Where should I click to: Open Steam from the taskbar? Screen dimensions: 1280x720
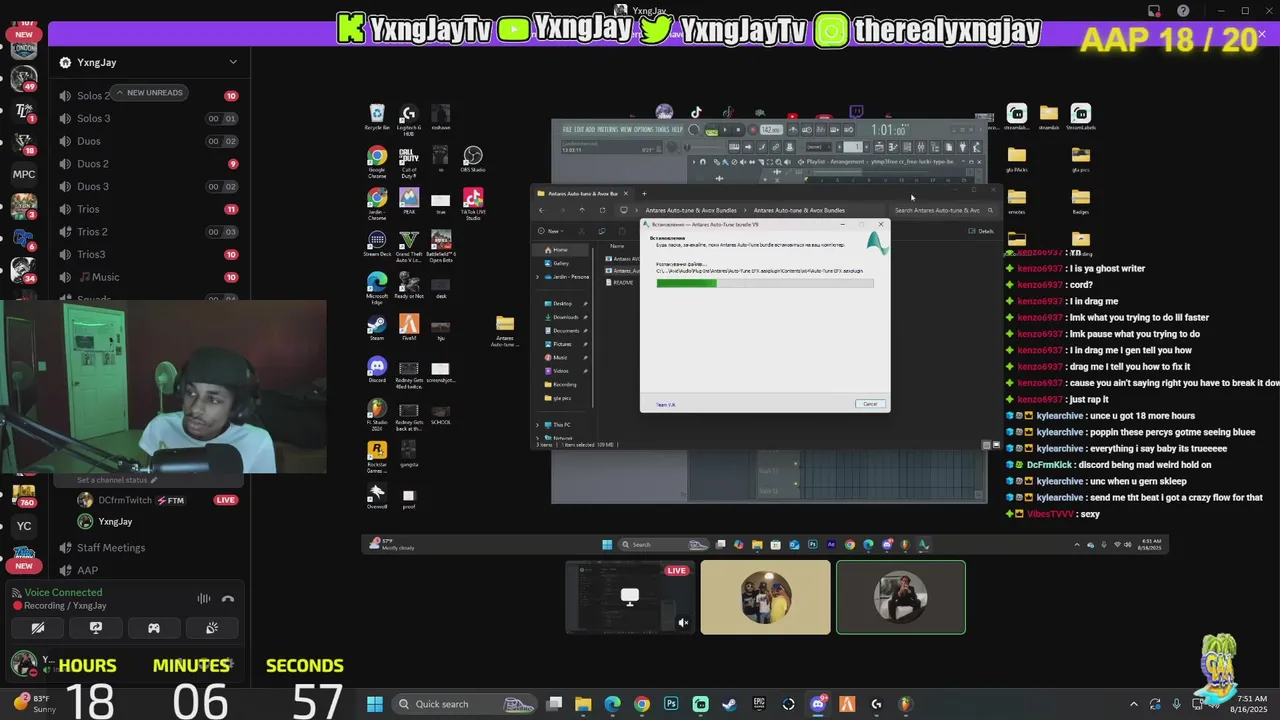[730, 704]
